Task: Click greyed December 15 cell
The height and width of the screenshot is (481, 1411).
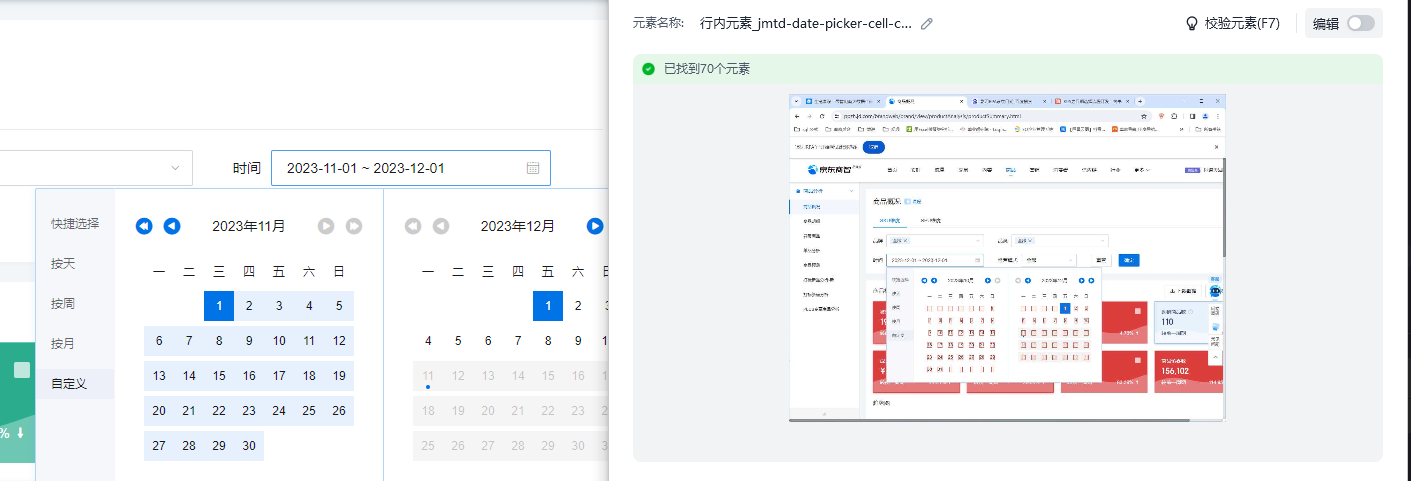Action: 548,376
